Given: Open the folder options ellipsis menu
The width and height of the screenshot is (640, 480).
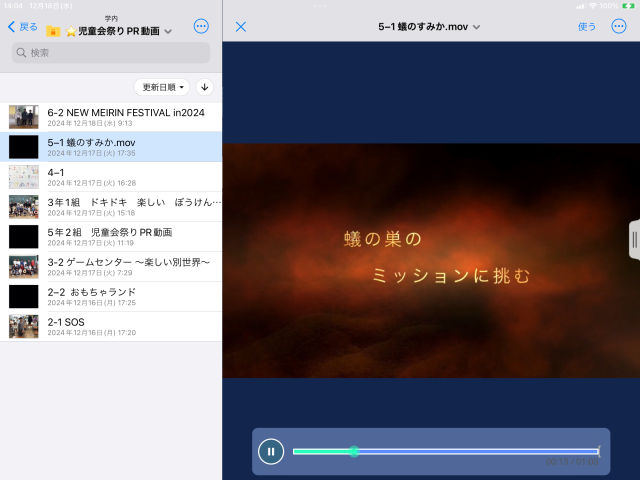Looking at the screenshot, I should (x=201, y=27).
